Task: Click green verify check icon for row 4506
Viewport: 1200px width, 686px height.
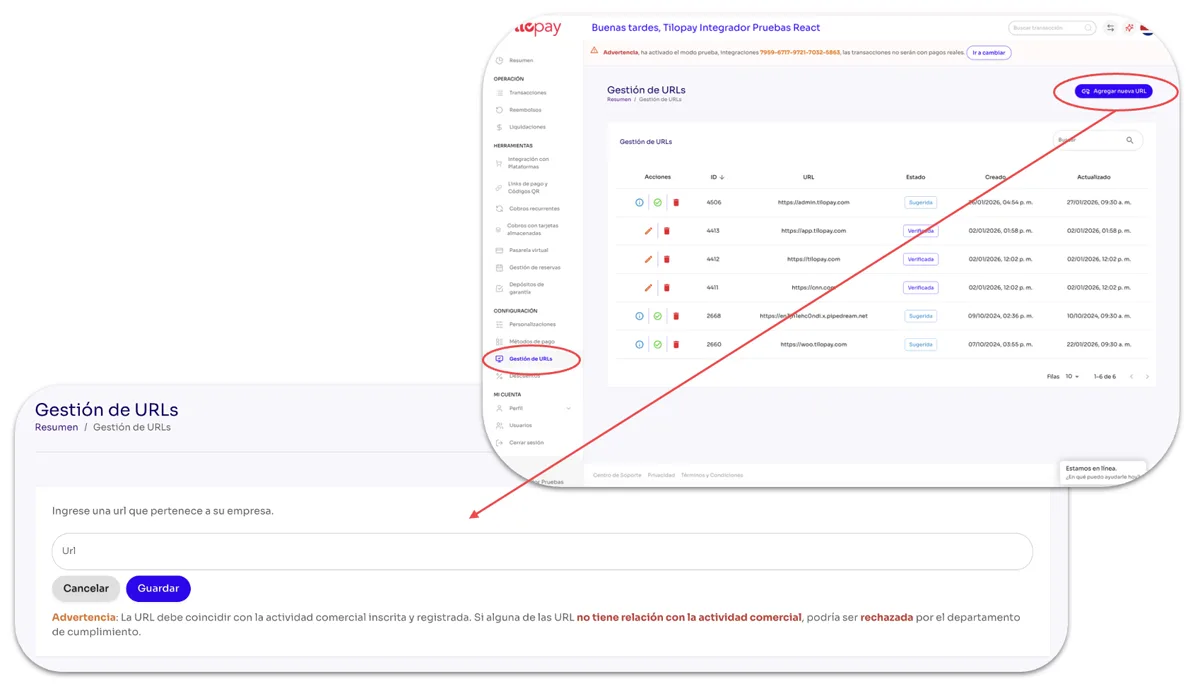Action: (x=658, y=203)
